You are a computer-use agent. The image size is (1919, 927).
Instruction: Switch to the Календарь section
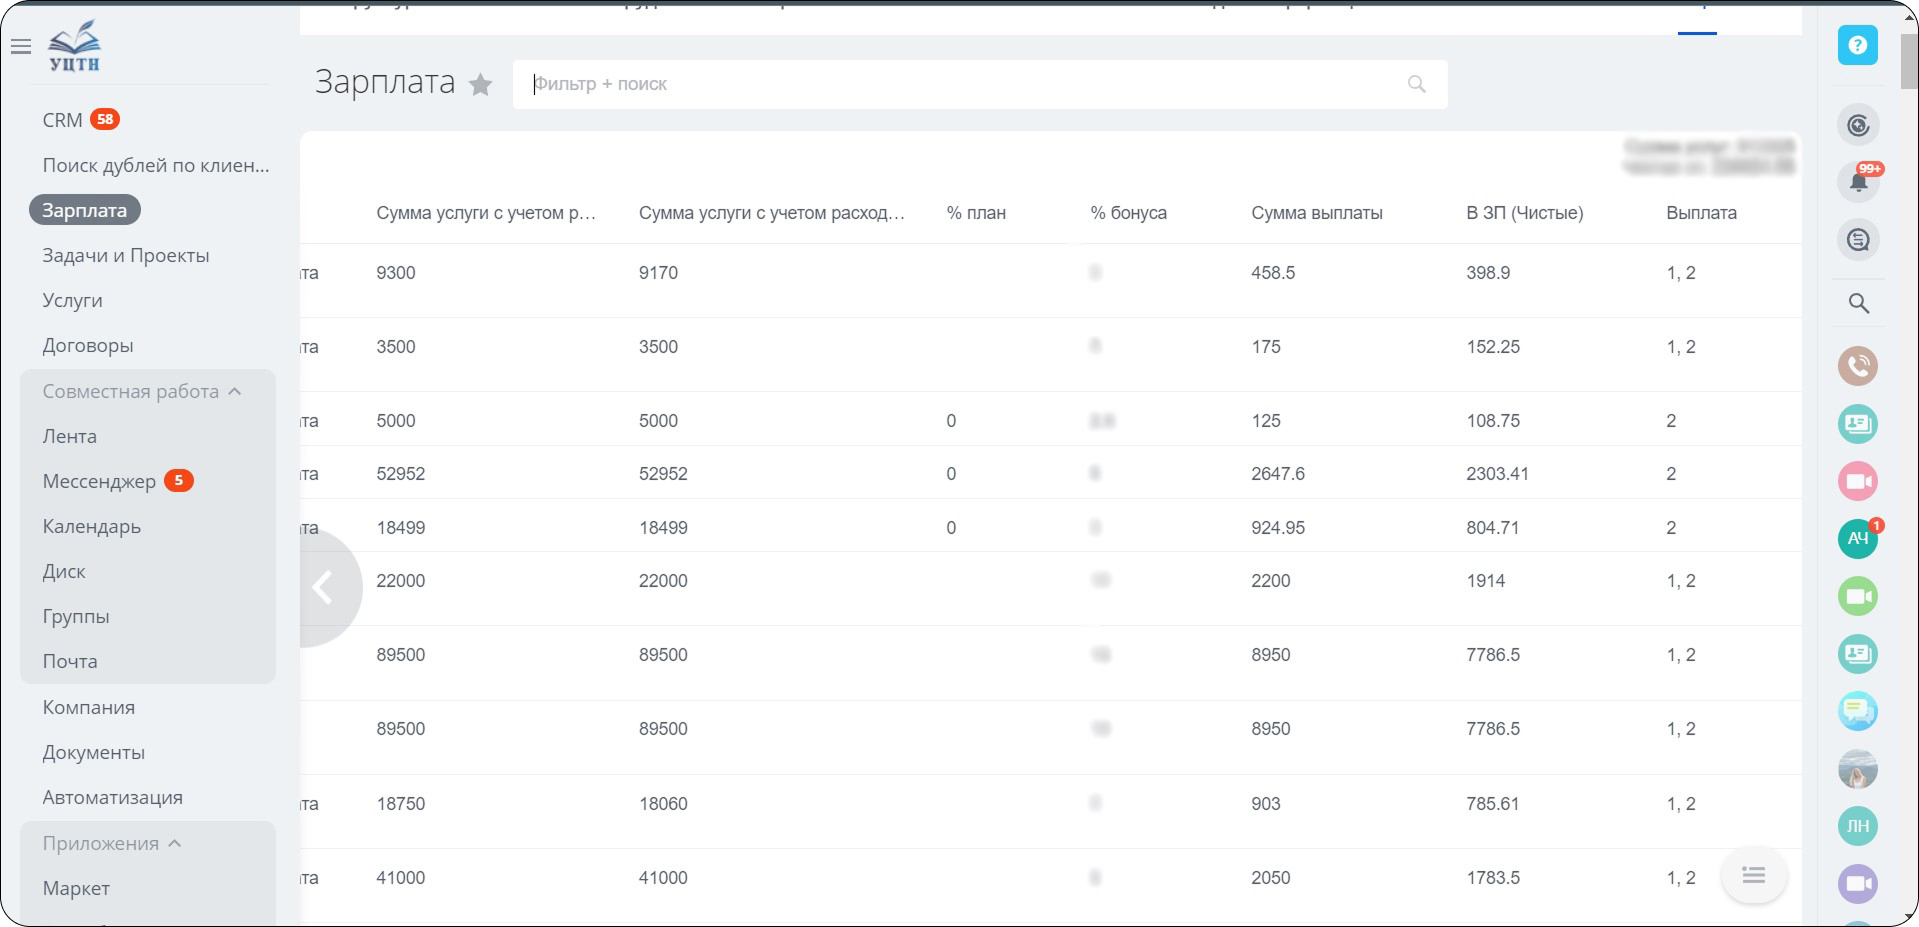(91, 526)
